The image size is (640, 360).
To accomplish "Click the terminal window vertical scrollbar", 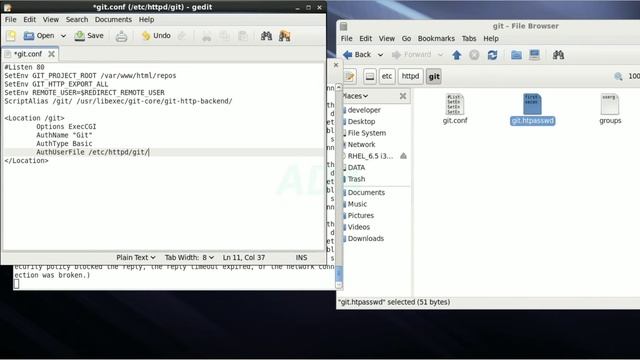I will [x=338, y=187].
